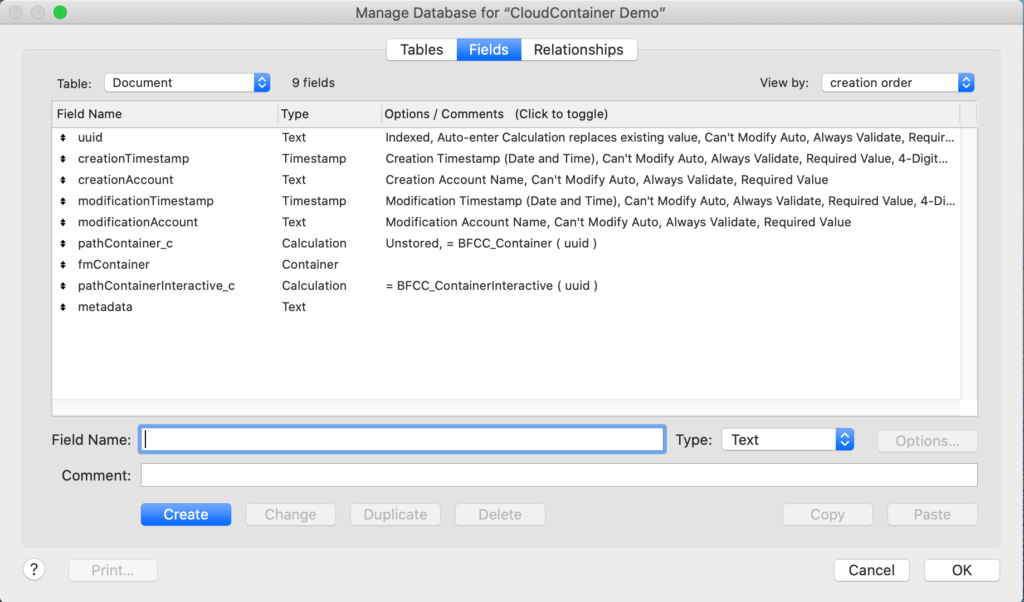The width and height of the screenshot is (1024, 602).
Task: Switch to the Tables tab
Action: (421, 50)
